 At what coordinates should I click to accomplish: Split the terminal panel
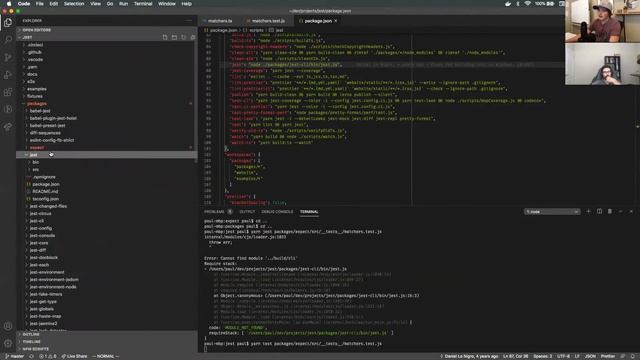(599, 211)
